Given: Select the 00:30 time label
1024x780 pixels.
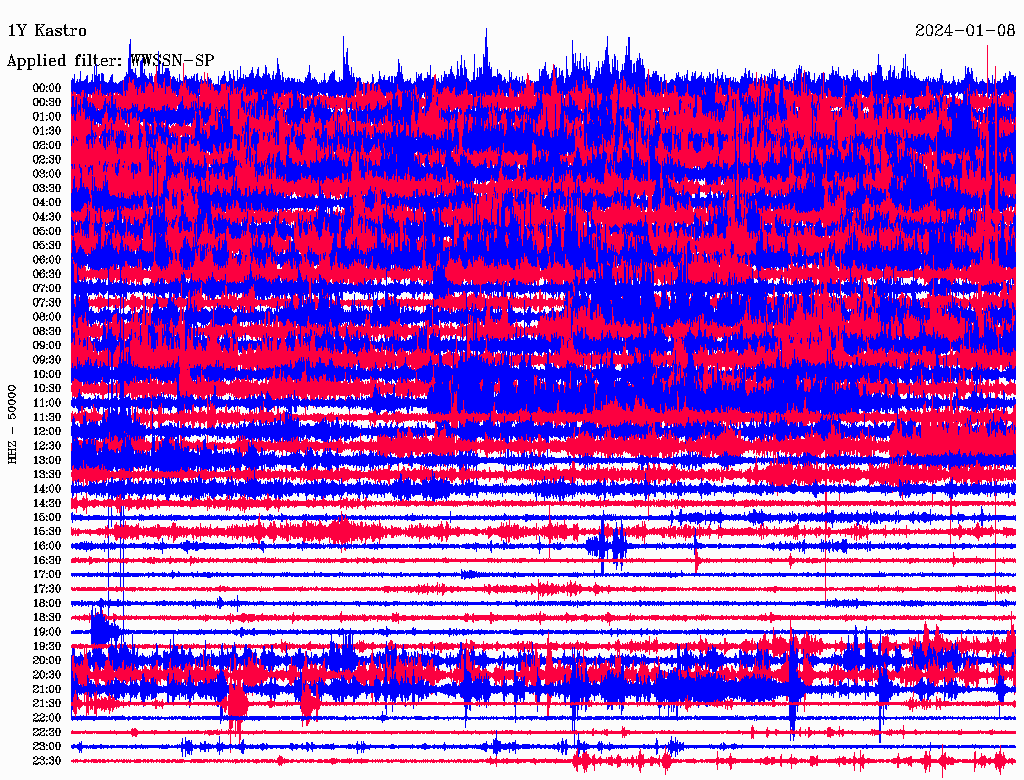Looking at the screenshot, I should click(x=47, y=103).
